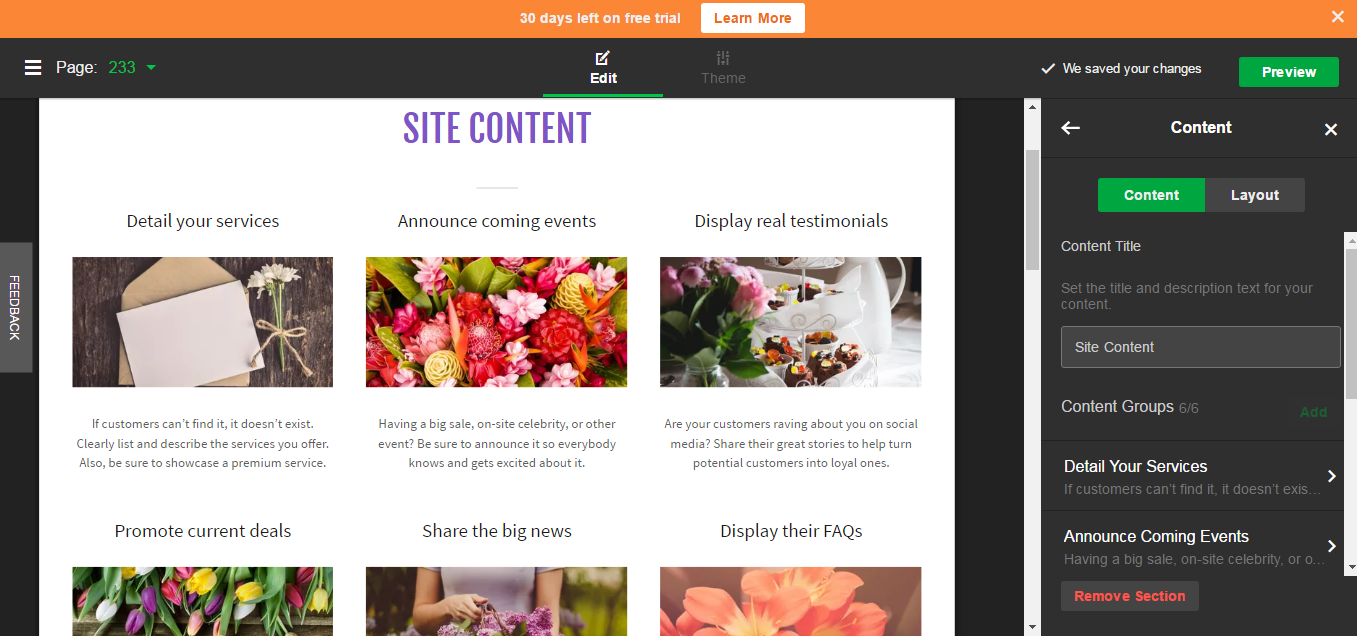1357x636 pixels.
Task: Click Add next to Content Groups
Action: point(1314,412)
